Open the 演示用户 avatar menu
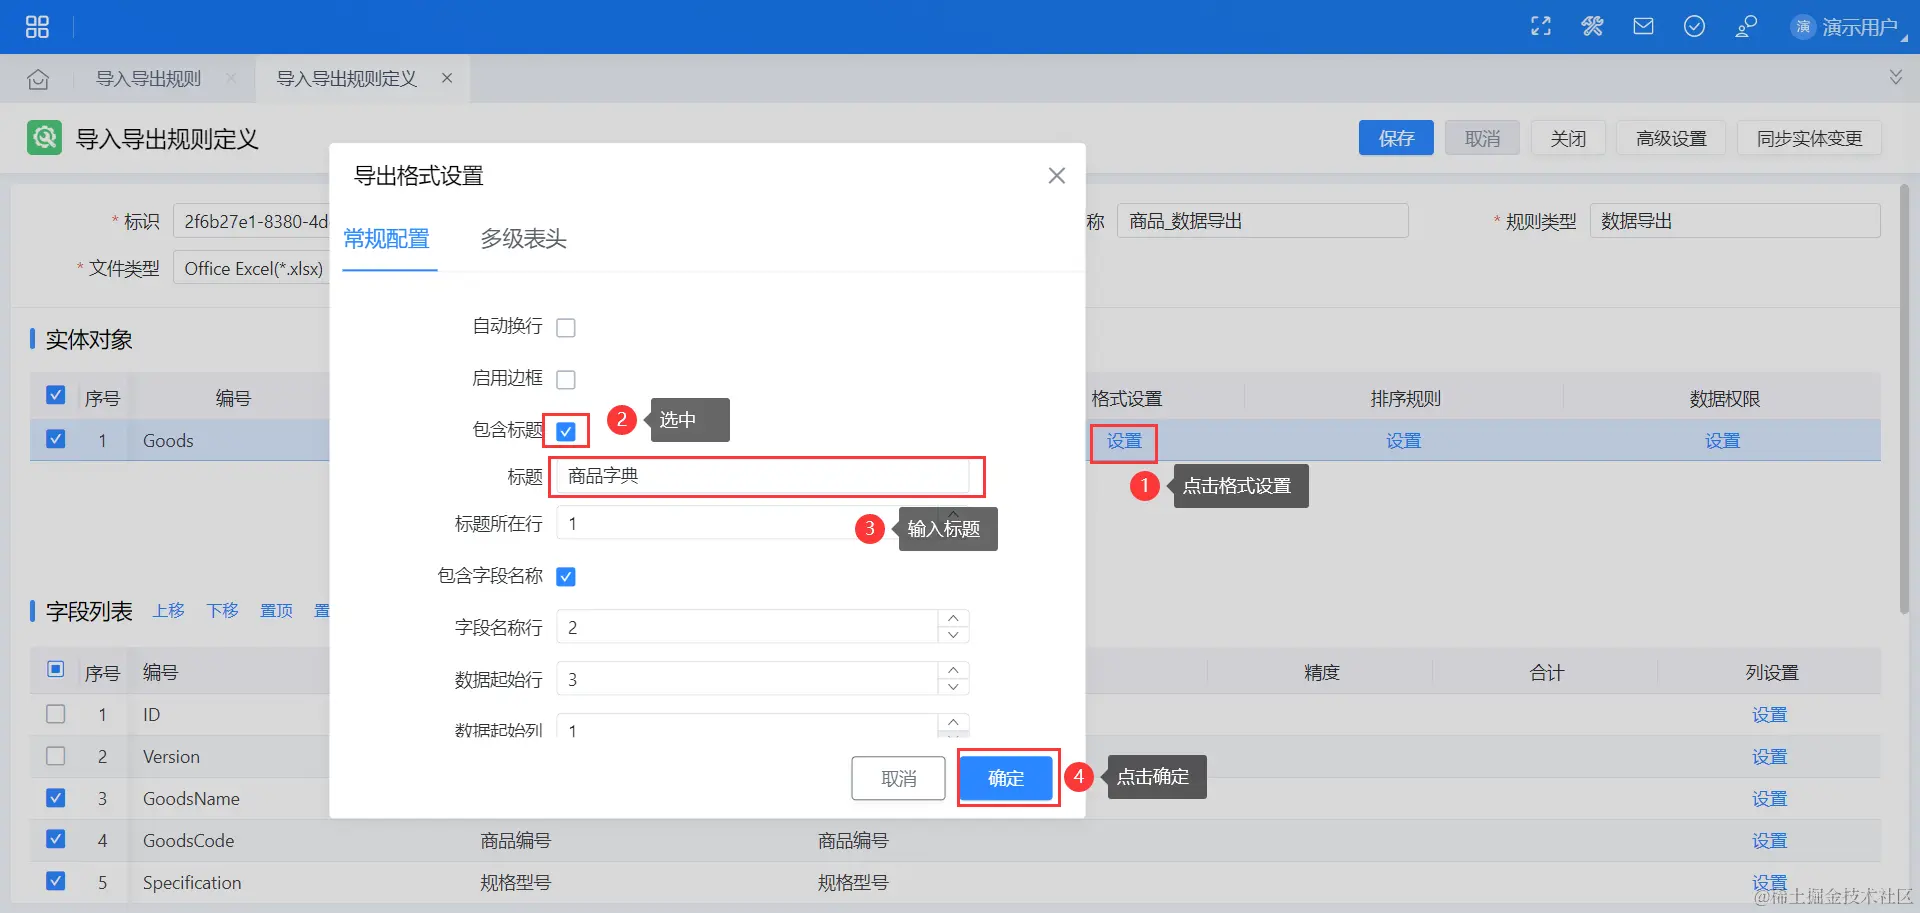This screenshot has height=913, width=1920. 1848,27
